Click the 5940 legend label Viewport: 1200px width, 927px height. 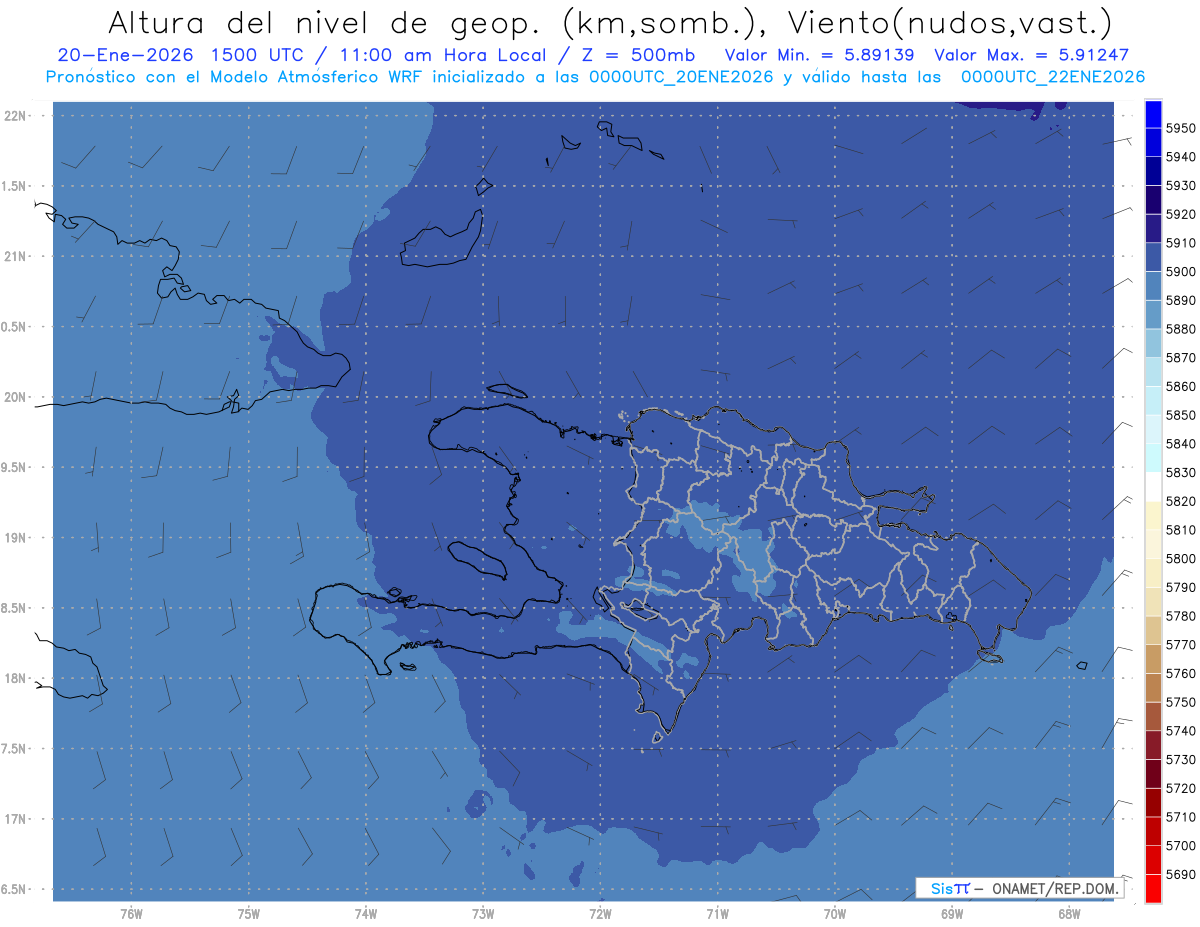tap(1180, 157)
